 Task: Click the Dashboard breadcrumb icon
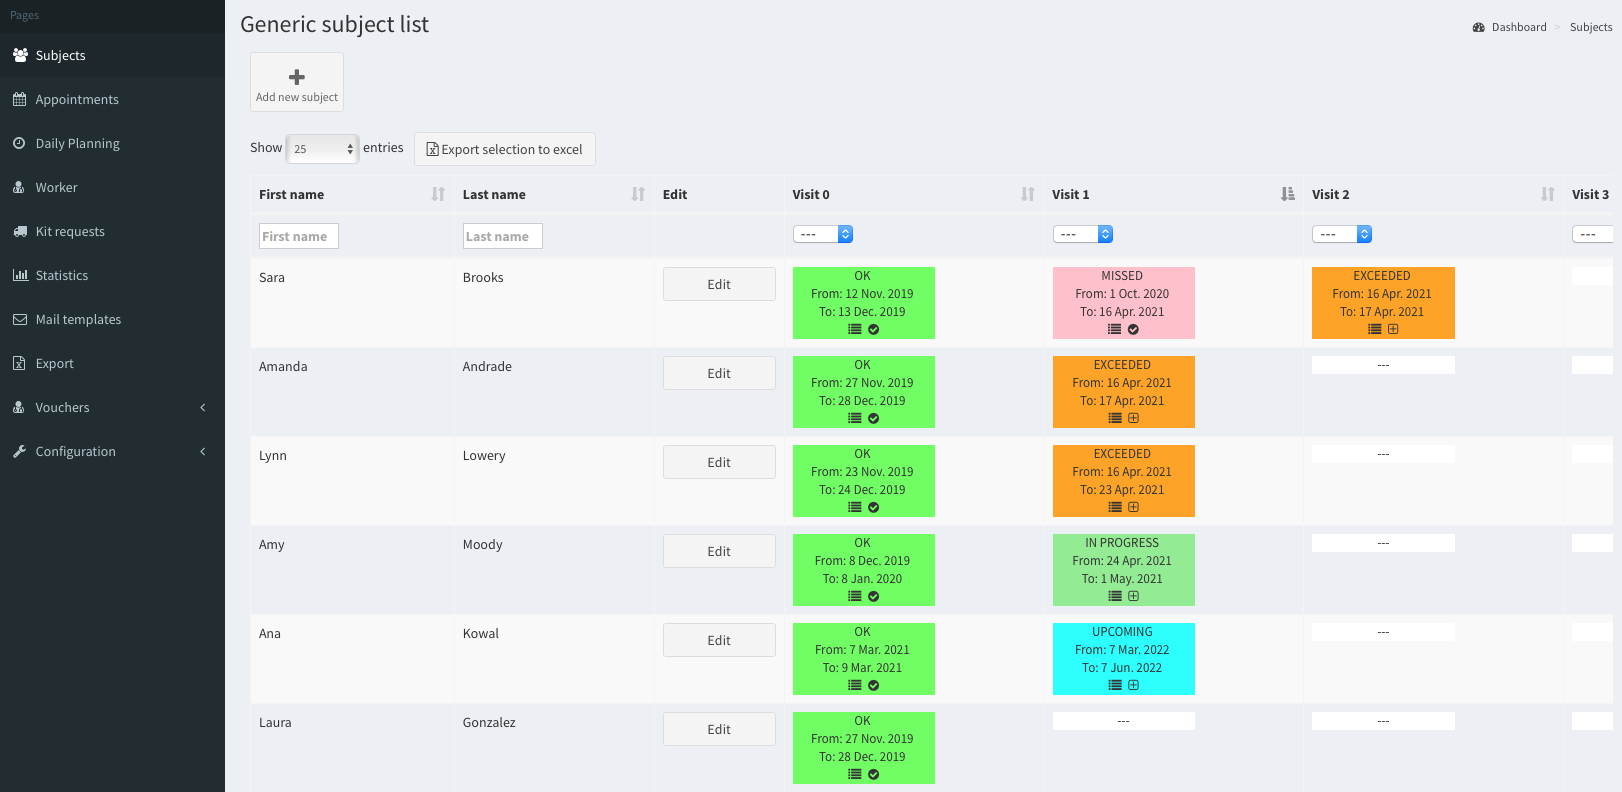tap(1478, 27)
